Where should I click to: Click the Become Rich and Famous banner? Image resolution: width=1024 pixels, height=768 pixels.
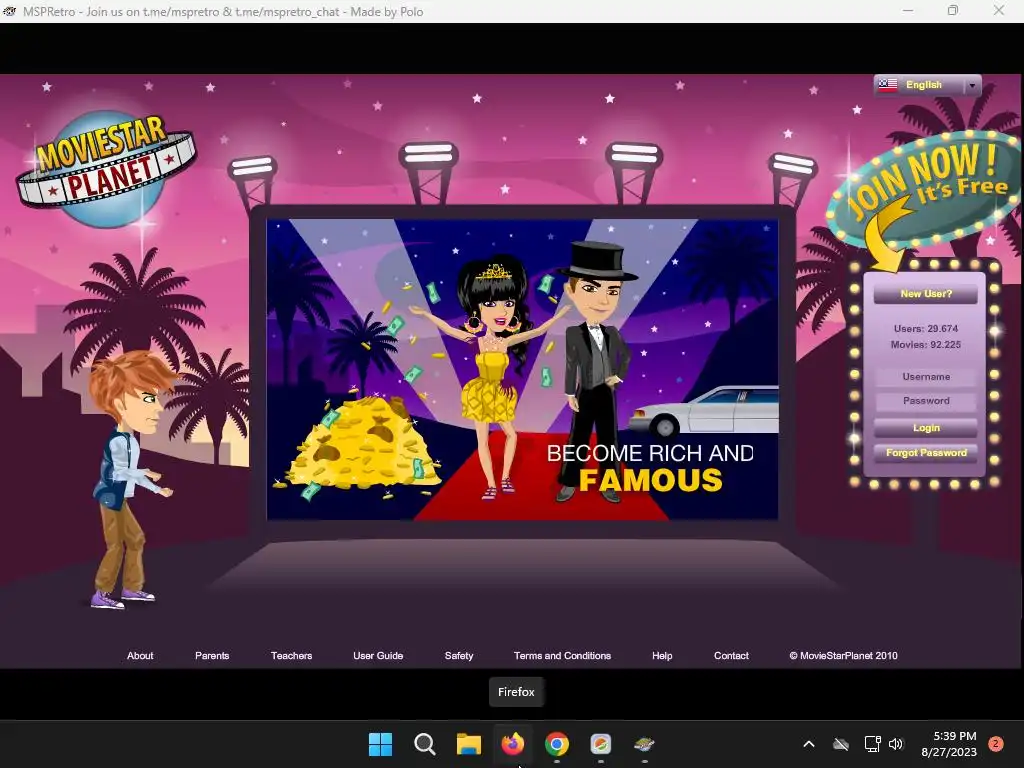(522, 370)
